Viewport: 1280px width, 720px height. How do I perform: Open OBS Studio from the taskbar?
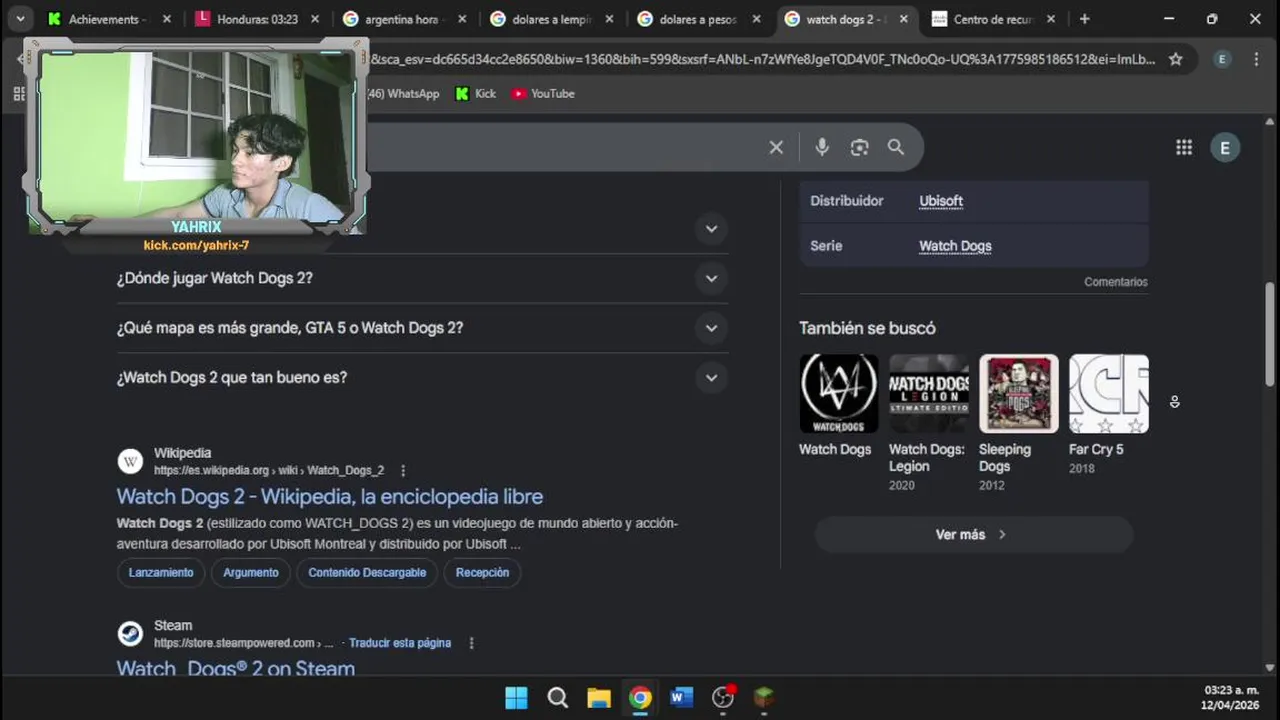click(x=723, y=698)
